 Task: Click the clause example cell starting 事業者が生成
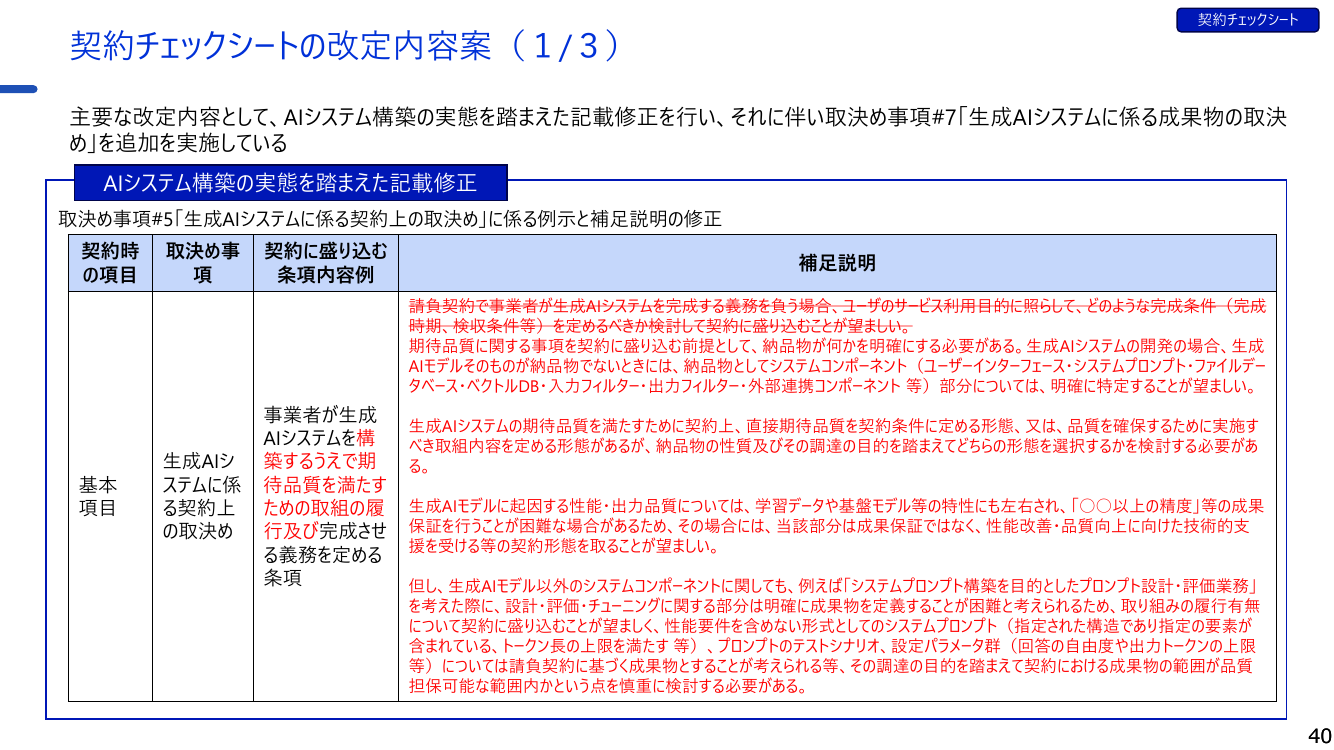pos(325,496)
